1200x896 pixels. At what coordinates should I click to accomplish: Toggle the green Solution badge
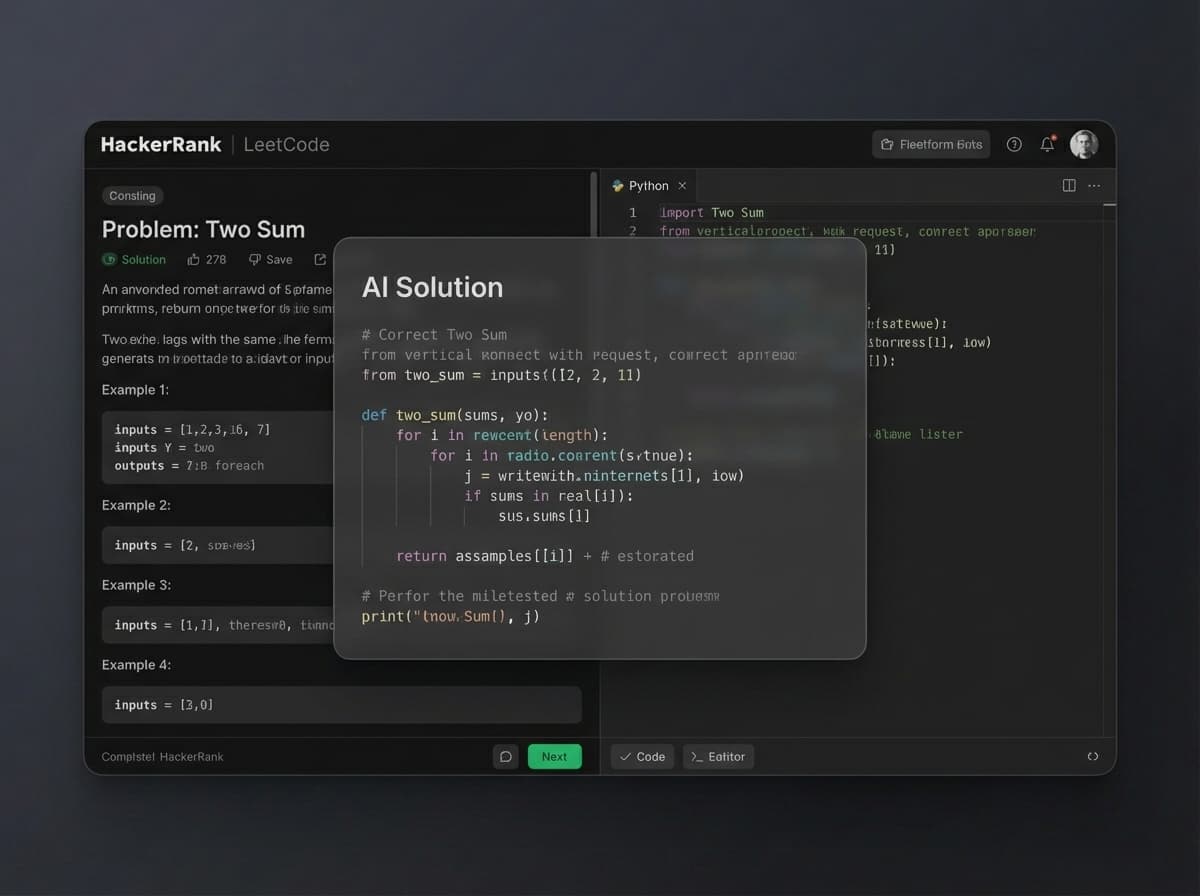coord(134,259)
